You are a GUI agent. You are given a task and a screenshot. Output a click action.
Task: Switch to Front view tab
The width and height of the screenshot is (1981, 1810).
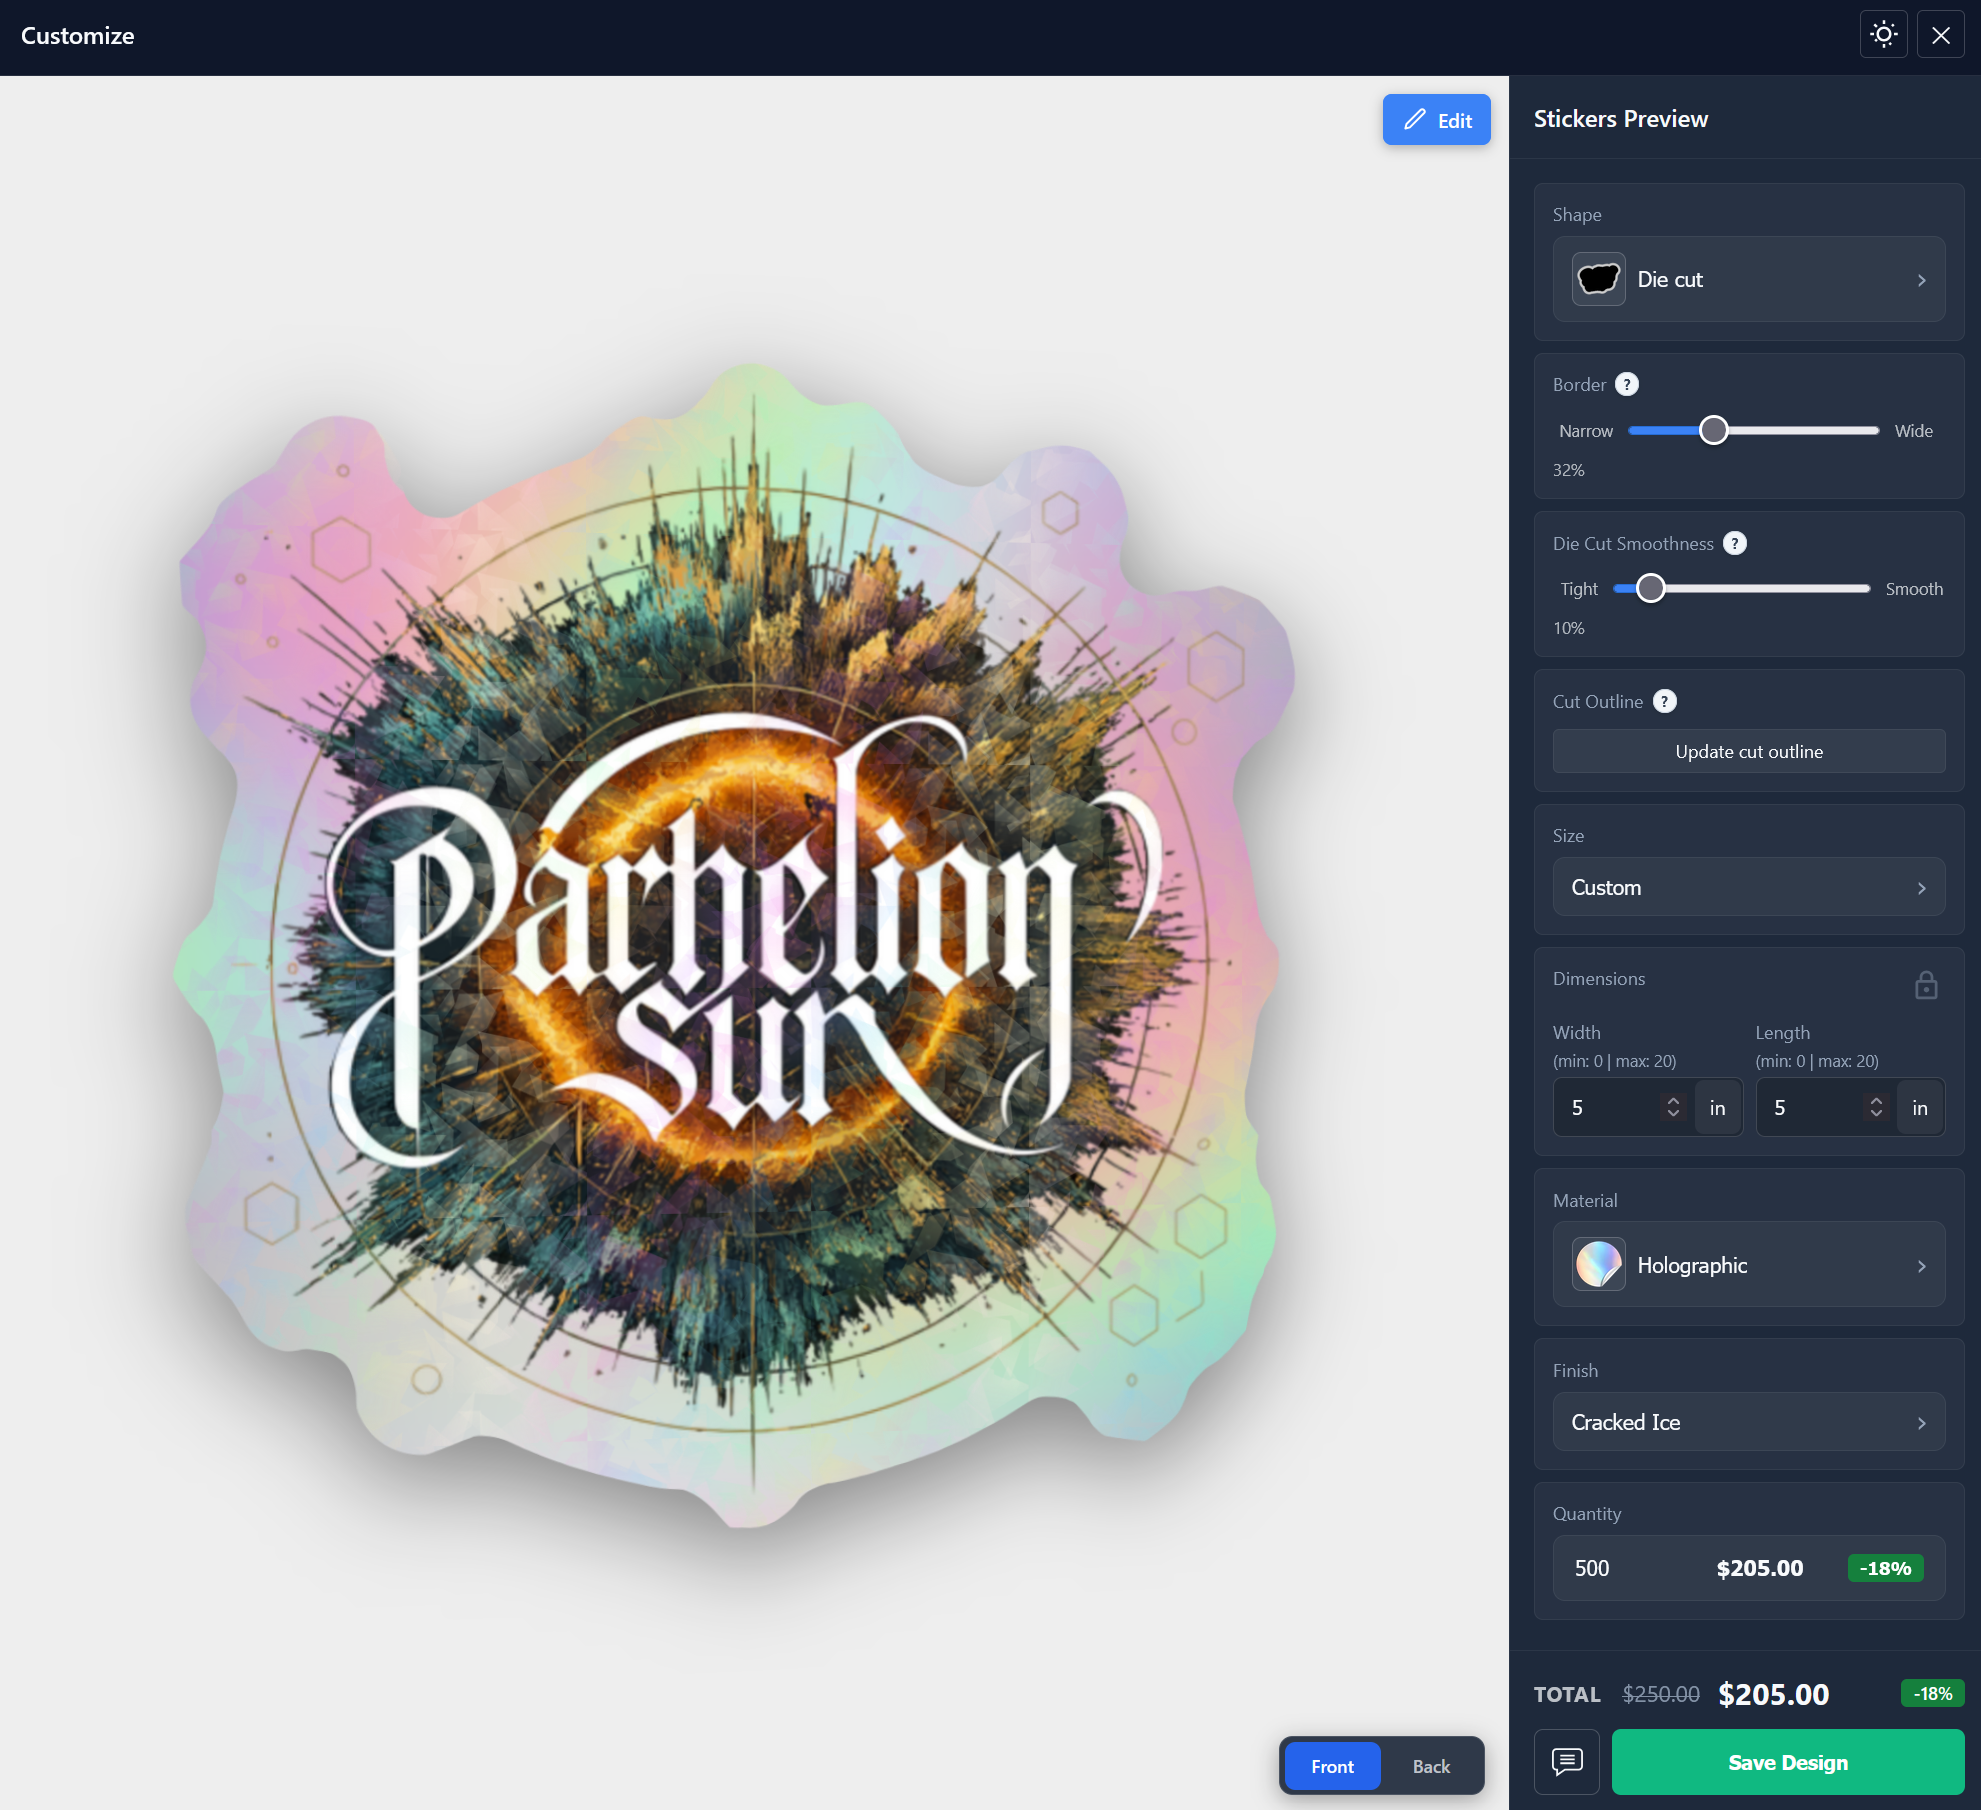point(1332,1766)
